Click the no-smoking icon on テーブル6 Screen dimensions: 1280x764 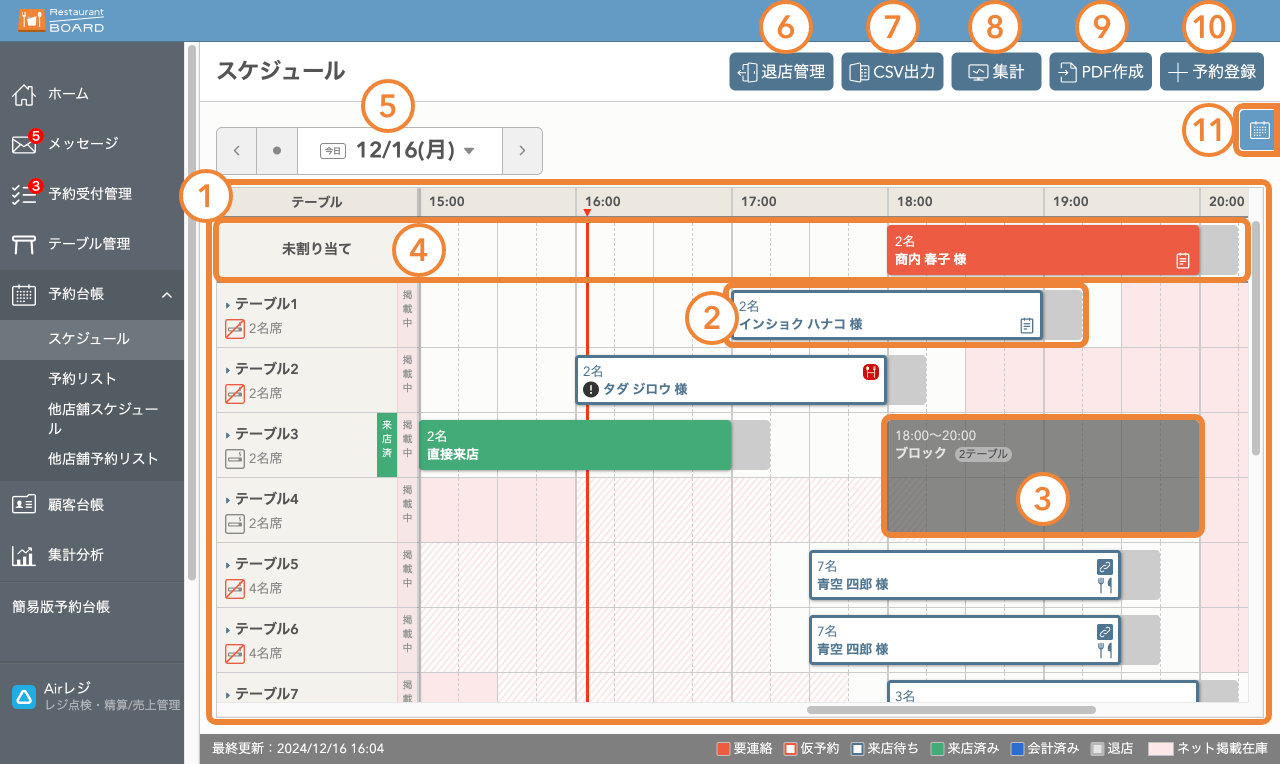(235, 653)
